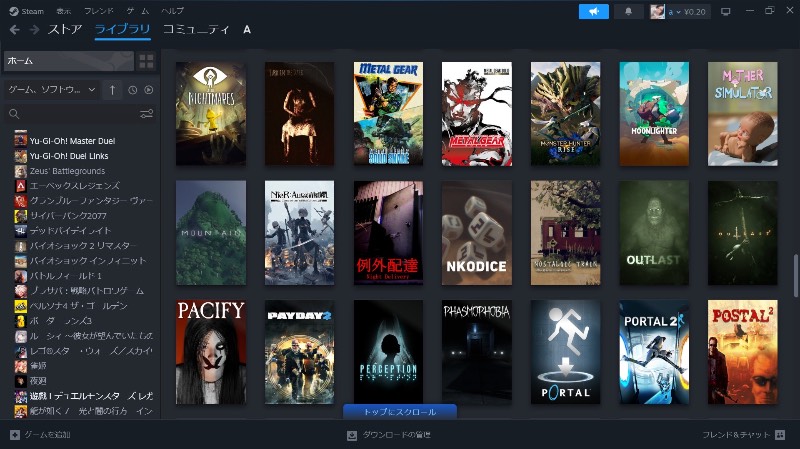
Task: Select the ホーム library button
Action: [x=69, y=61]
